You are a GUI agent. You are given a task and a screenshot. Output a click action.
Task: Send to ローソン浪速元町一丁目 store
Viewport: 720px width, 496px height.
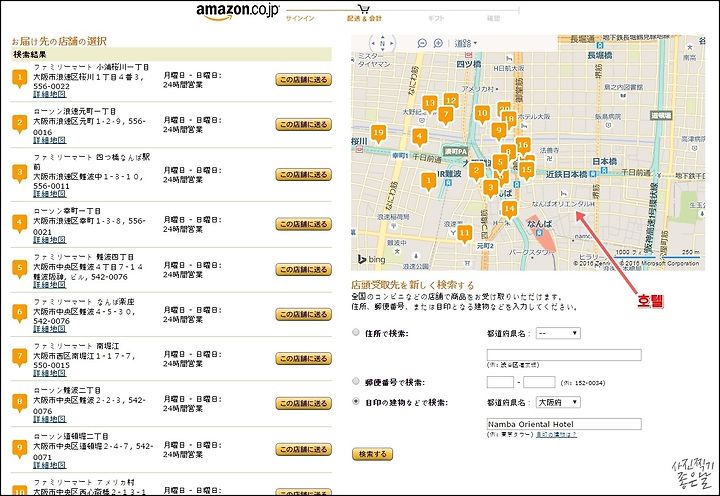pyautogui.click(x=304, y=124)
